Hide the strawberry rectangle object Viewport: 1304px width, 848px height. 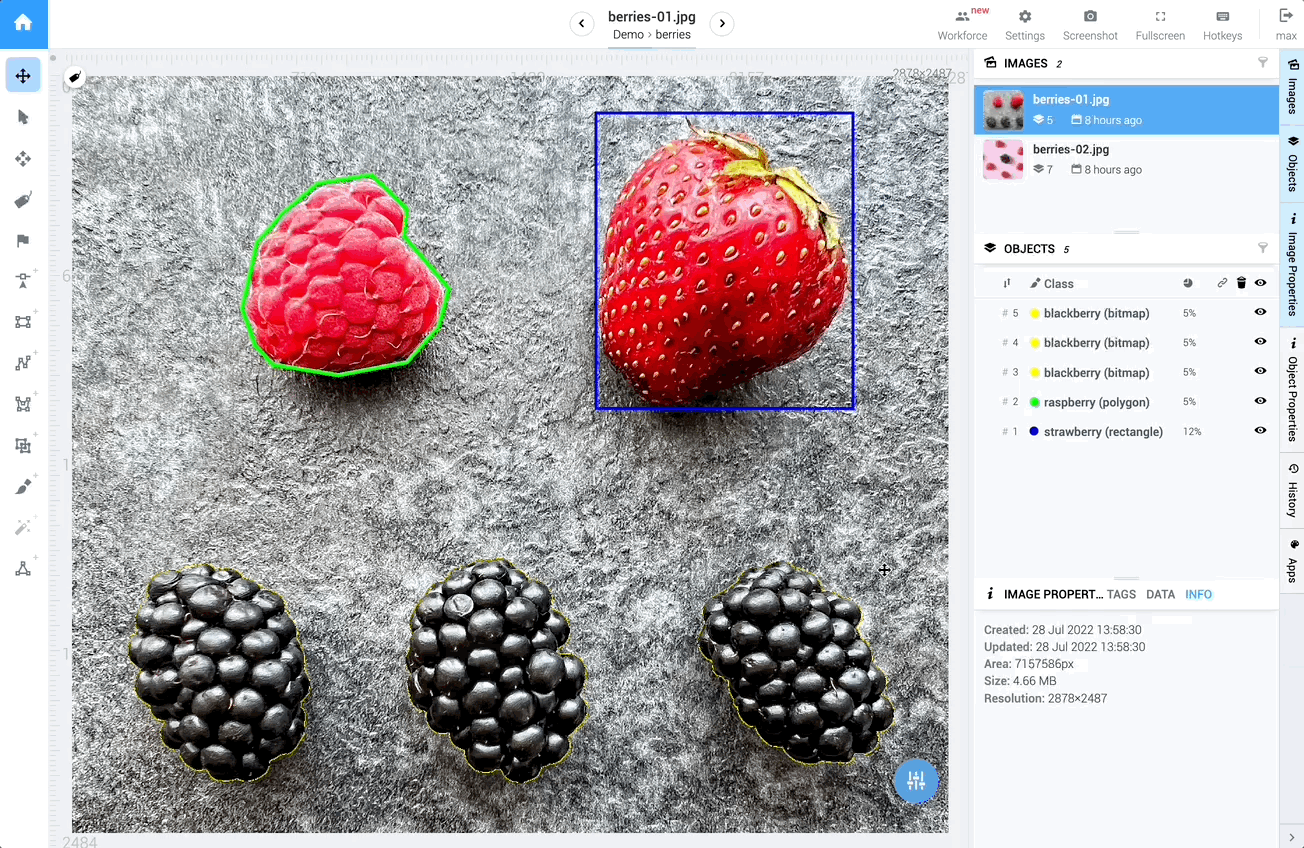click(1260, 431)
